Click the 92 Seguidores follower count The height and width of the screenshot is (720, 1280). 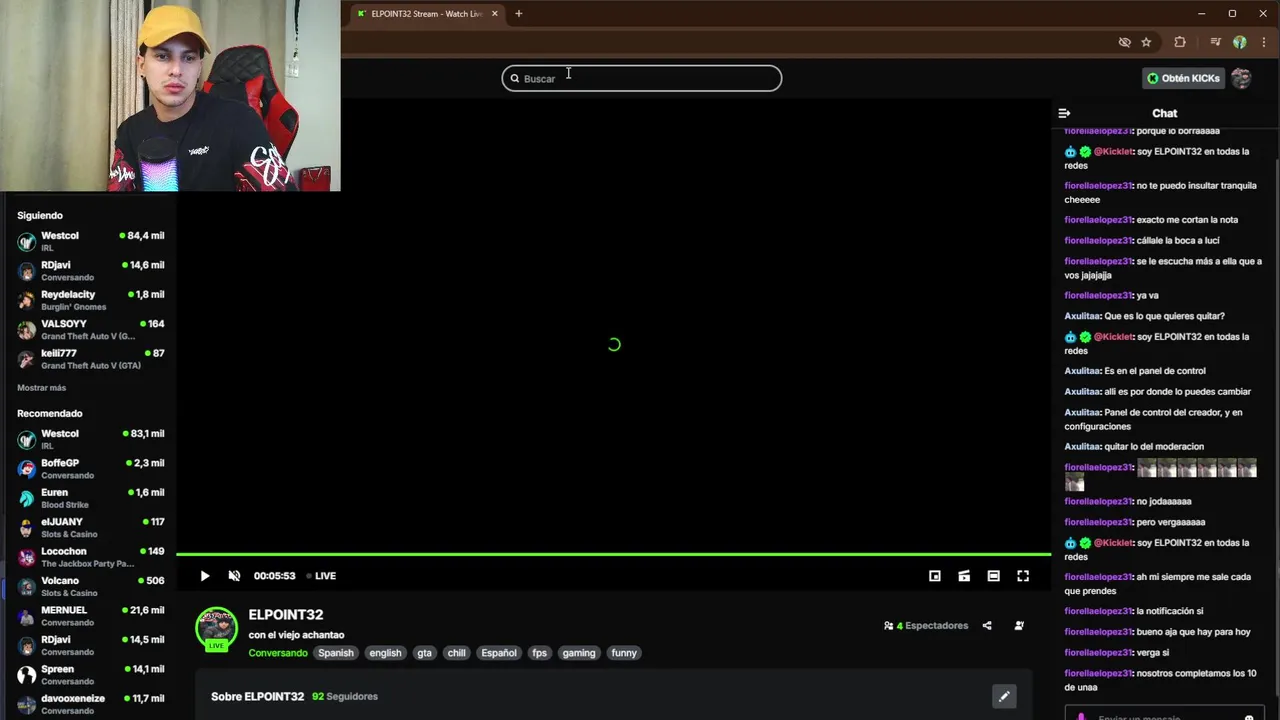tap(345, 696)
